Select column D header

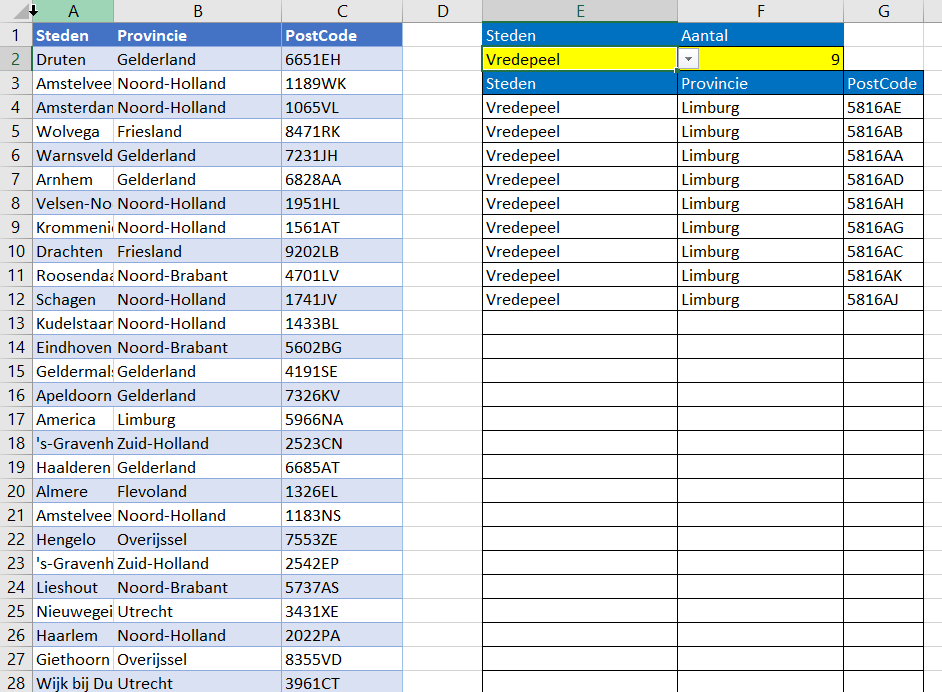tap(442, 11)
